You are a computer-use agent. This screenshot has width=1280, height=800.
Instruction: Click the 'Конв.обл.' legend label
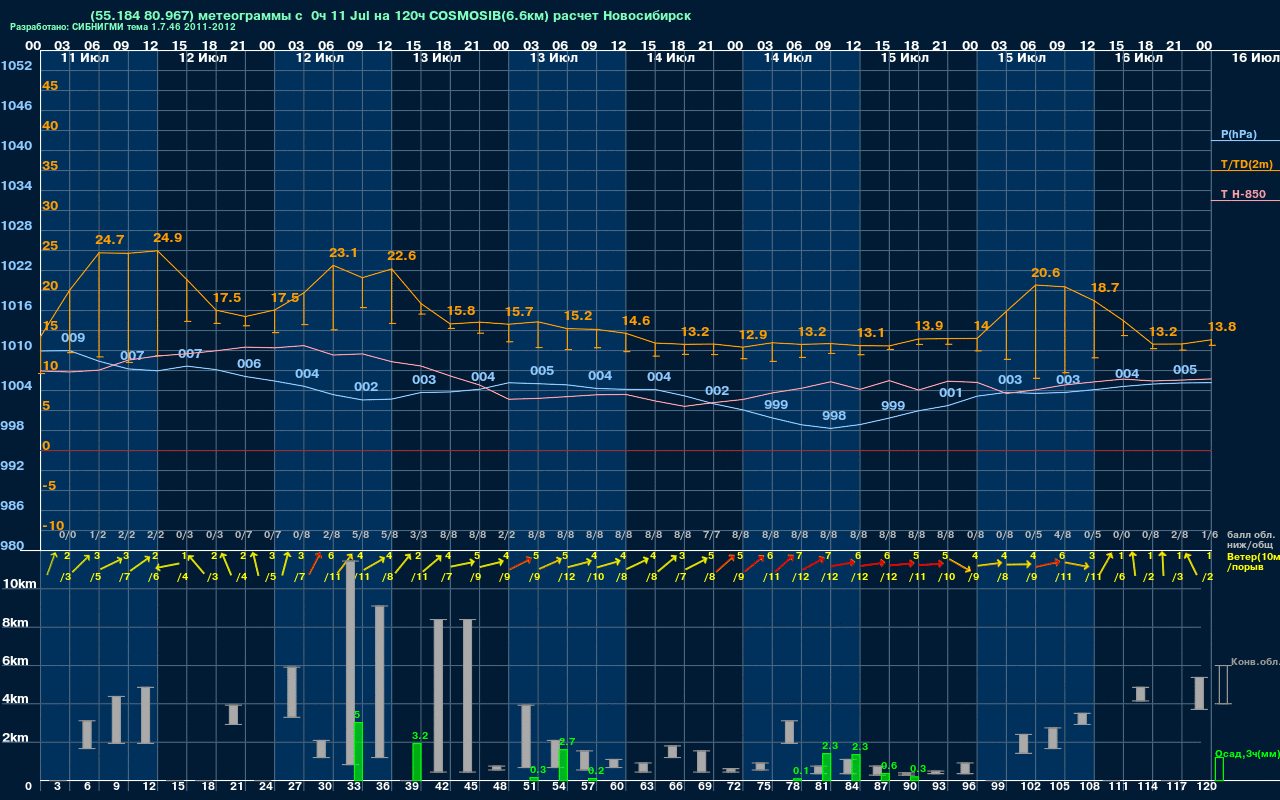click(1254, 662)
